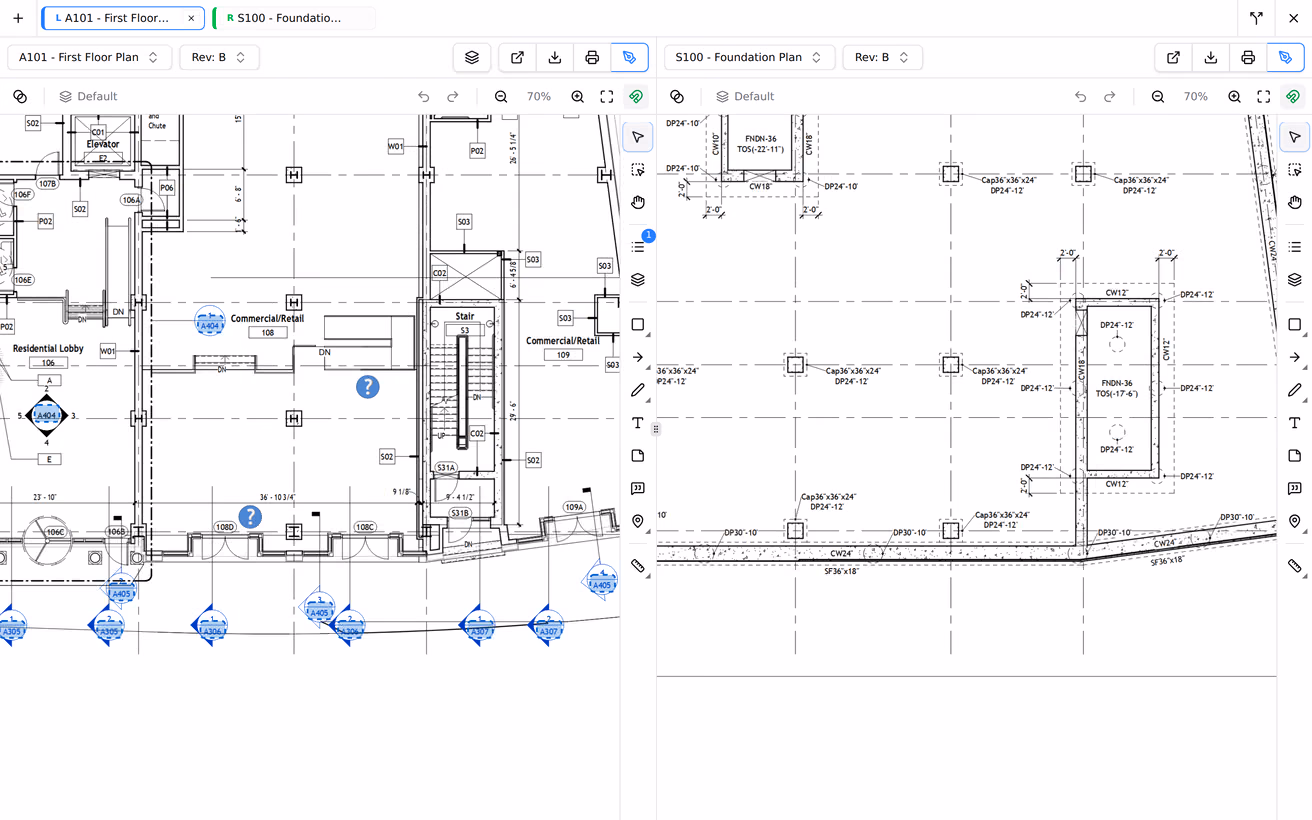Select the text tool in right toolbar
This screenshot has height=820, width=1312.
1295,423
